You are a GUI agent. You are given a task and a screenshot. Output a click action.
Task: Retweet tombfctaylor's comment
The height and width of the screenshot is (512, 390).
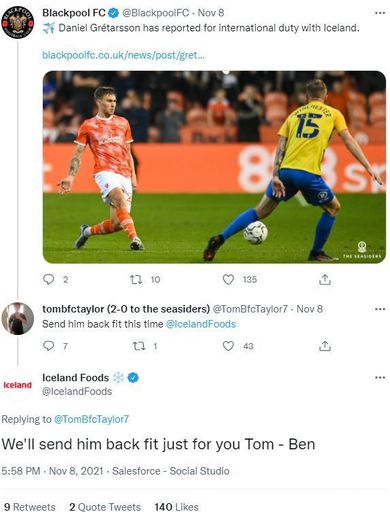coord(138,346)
